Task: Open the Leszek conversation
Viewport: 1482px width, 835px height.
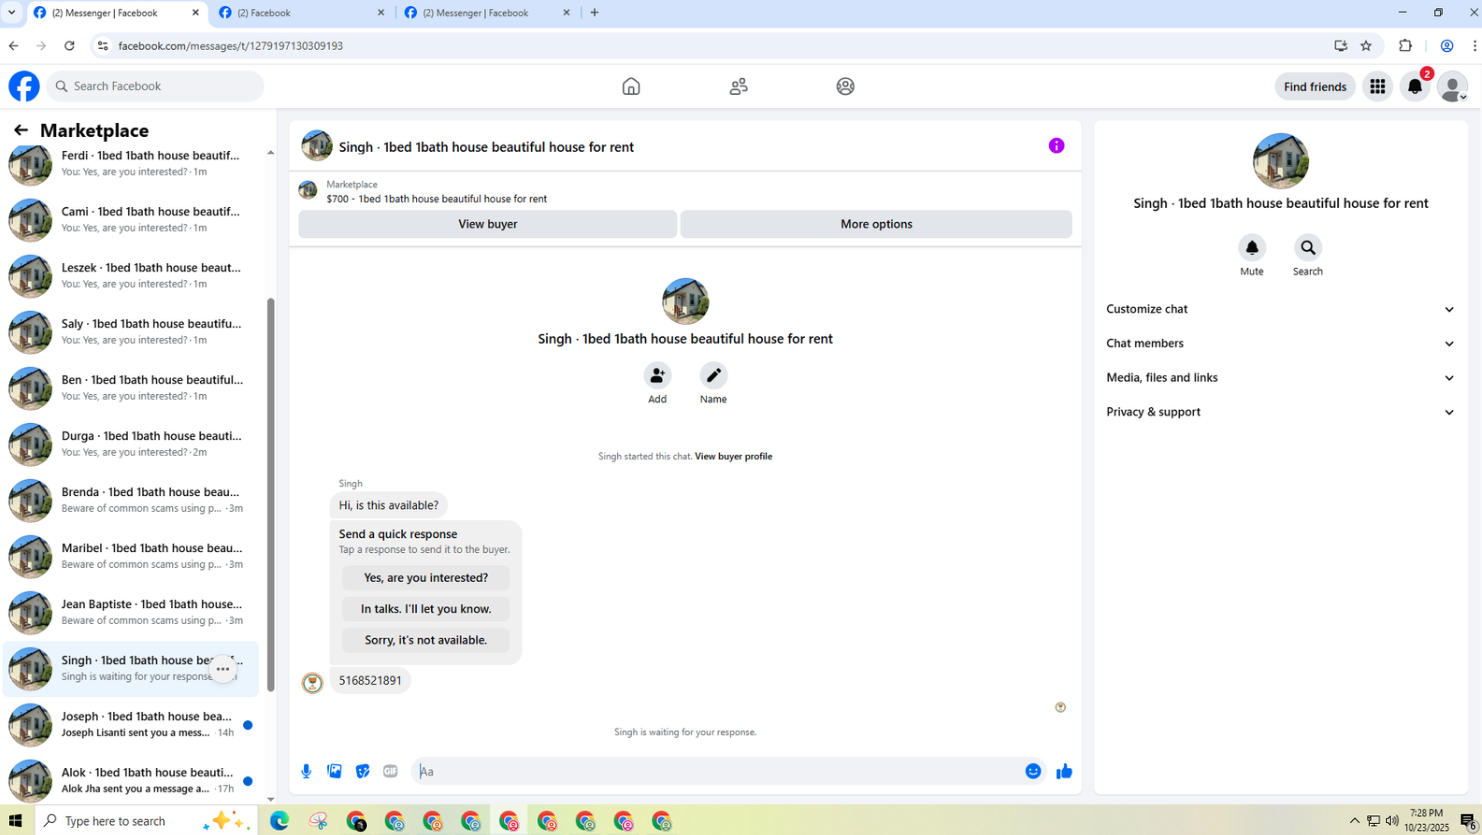Action: (130, 275)
